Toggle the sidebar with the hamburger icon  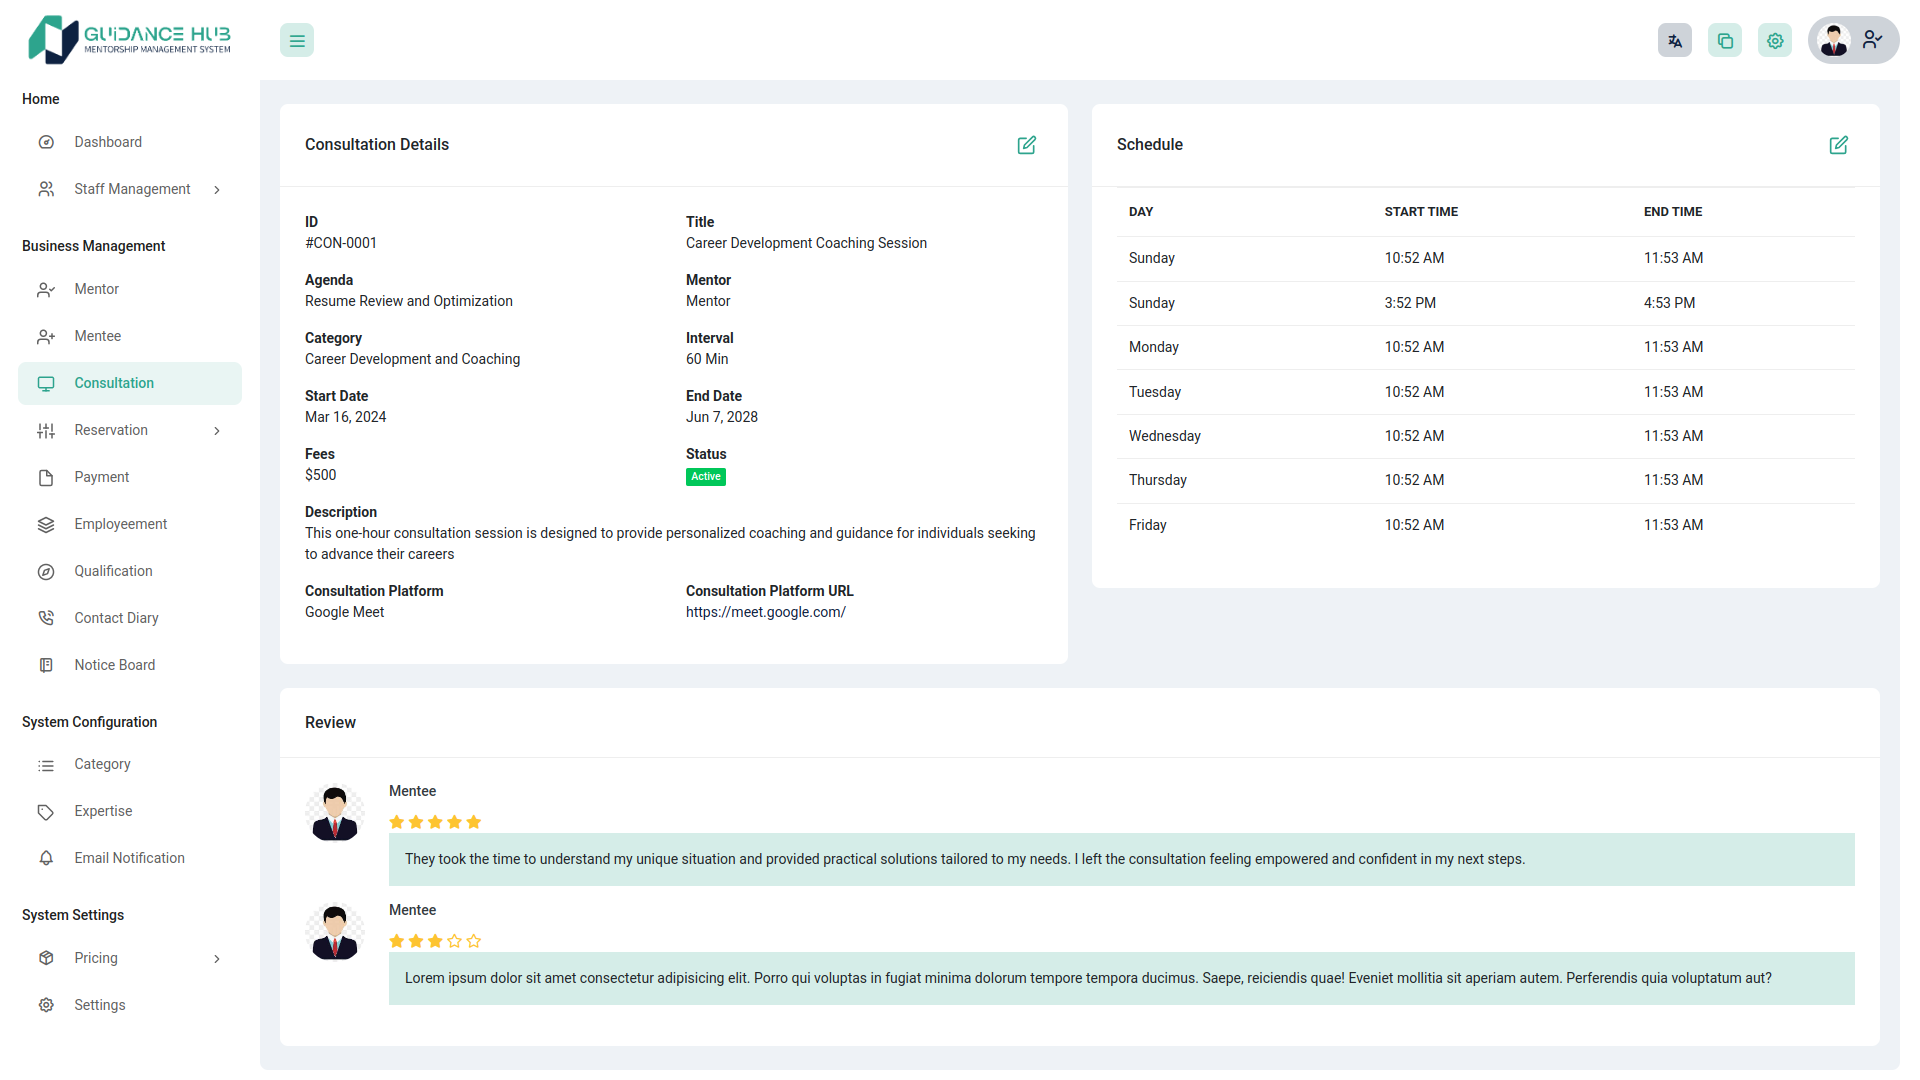[x=296, y=40]
